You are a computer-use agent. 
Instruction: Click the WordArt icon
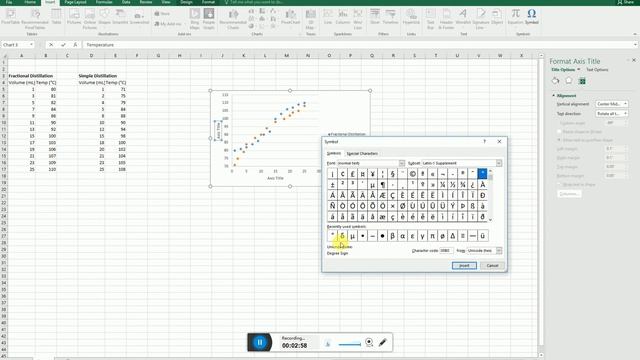(x=463, y=15)
